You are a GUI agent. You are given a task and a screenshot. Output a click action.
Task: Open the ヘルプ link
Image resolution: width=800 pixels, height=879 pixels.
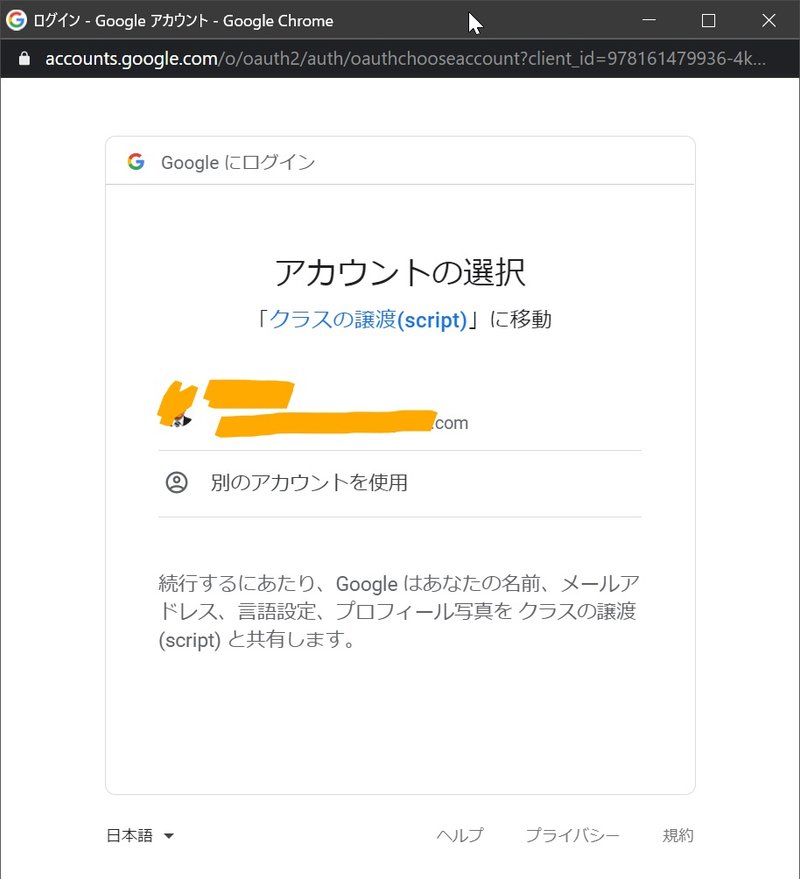pos(460,835)
